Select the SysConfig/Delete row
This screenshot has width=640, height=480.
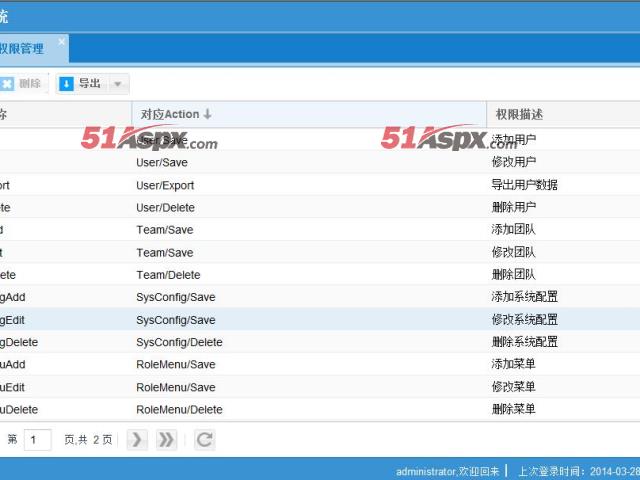pyautogui.click(x=179, y=342)
